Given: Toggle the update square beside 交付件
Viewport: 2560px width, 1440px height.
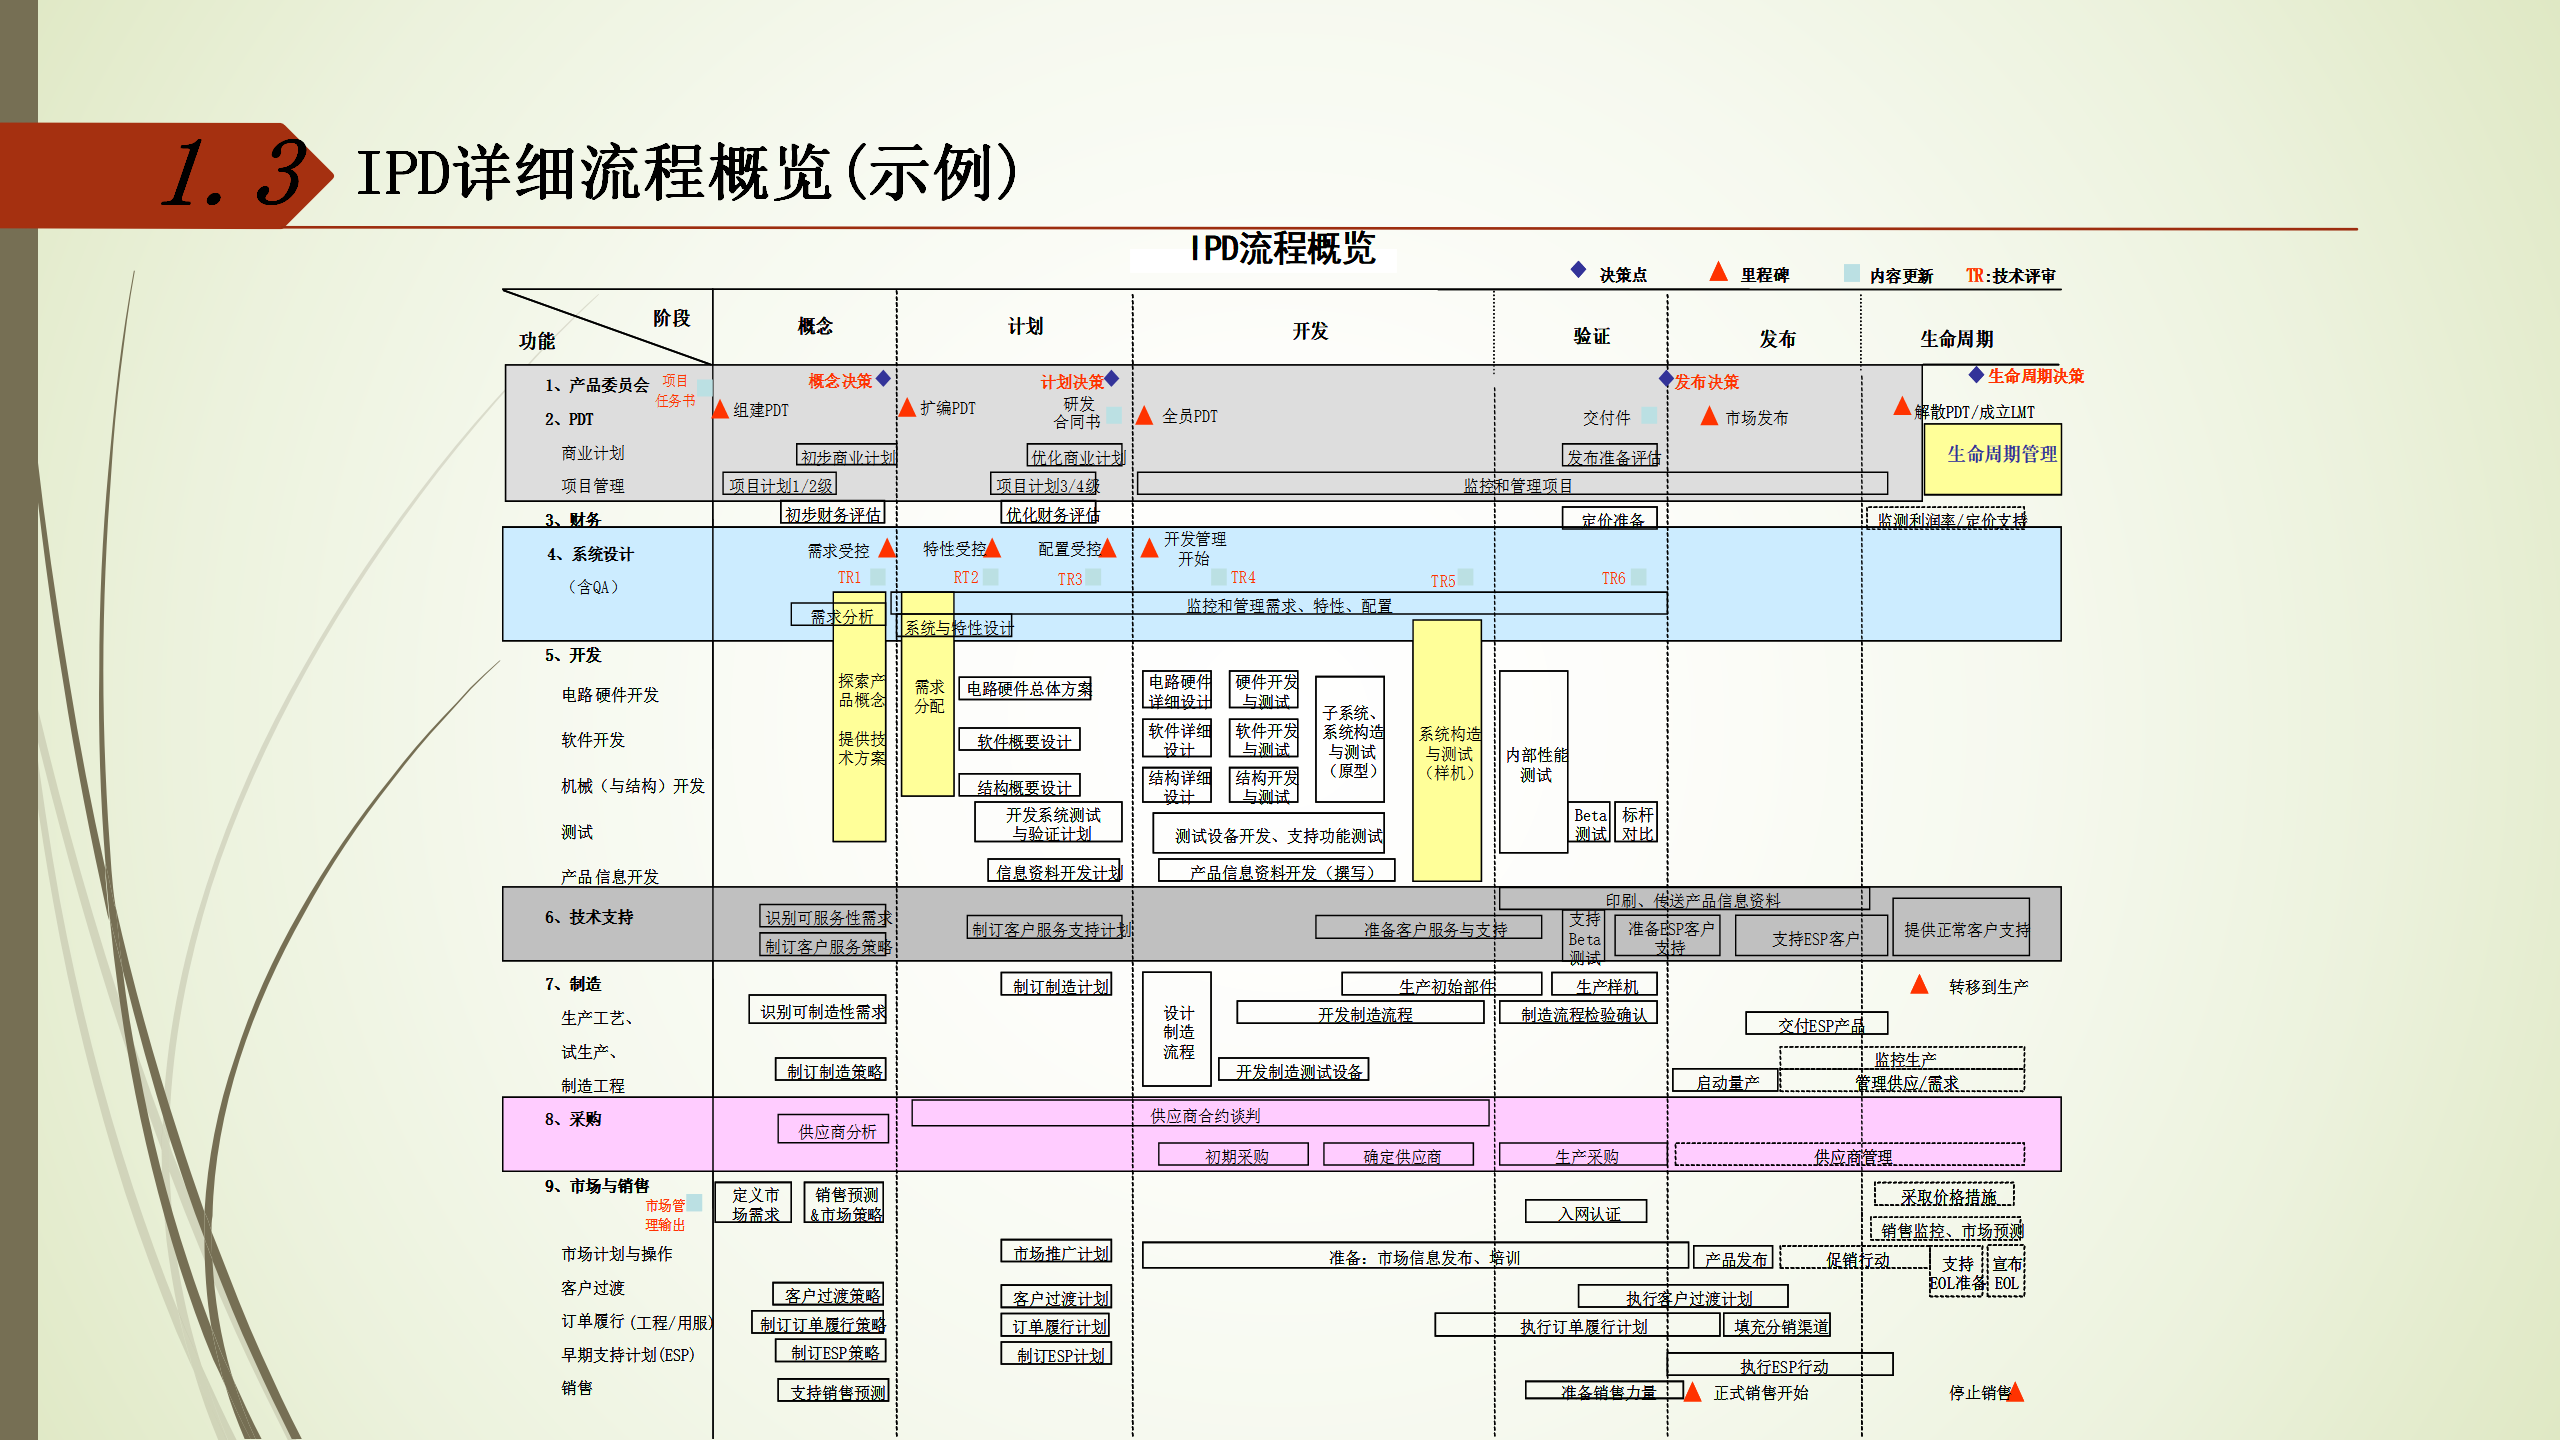Looking at the screenshot, I should coord(1649,417).
